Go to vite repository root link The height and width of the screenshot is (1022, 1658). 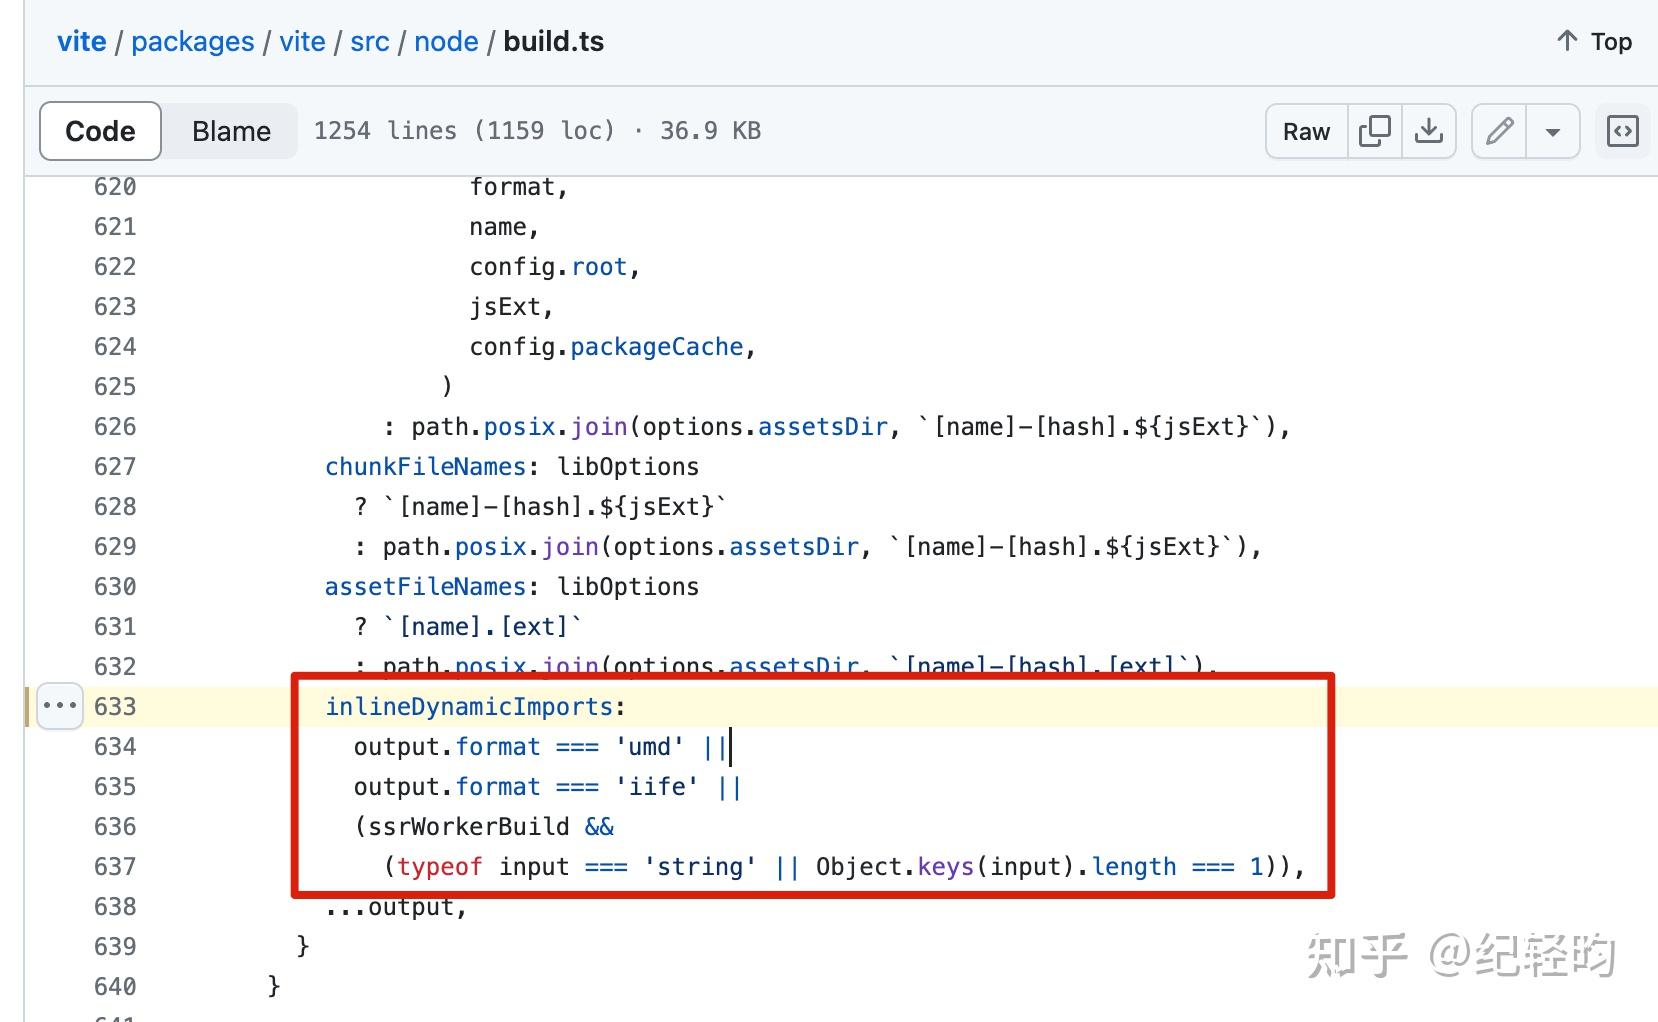coord(81,41)
